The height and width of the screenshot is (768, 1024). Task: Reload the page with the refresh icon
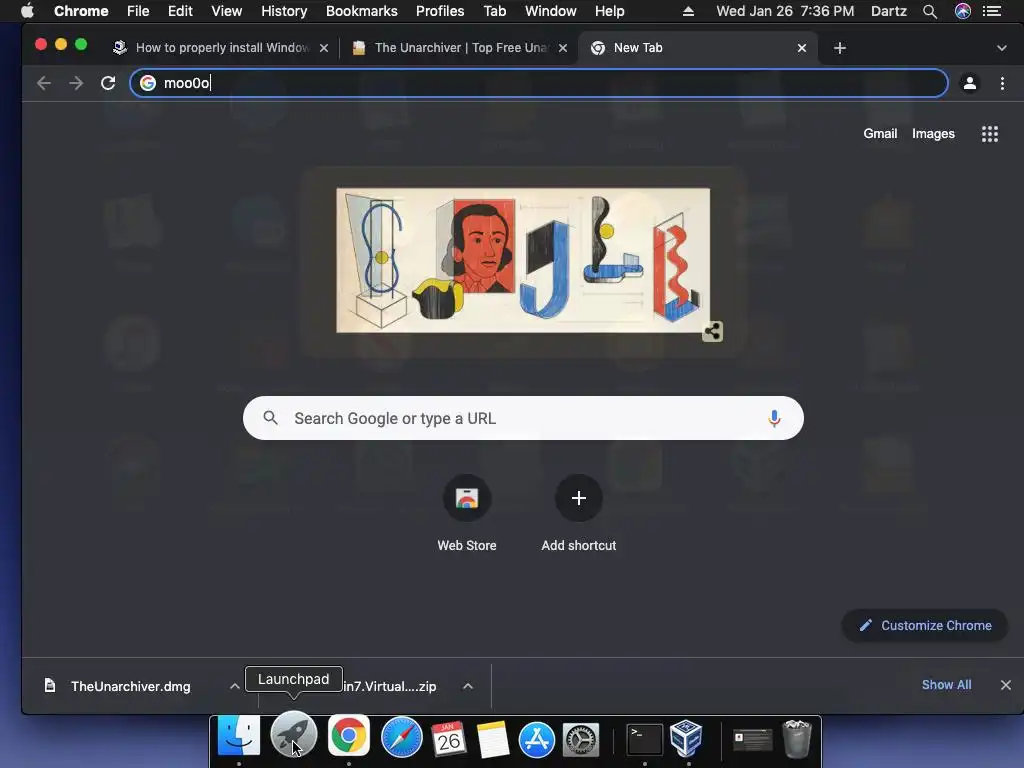[108, 83]
